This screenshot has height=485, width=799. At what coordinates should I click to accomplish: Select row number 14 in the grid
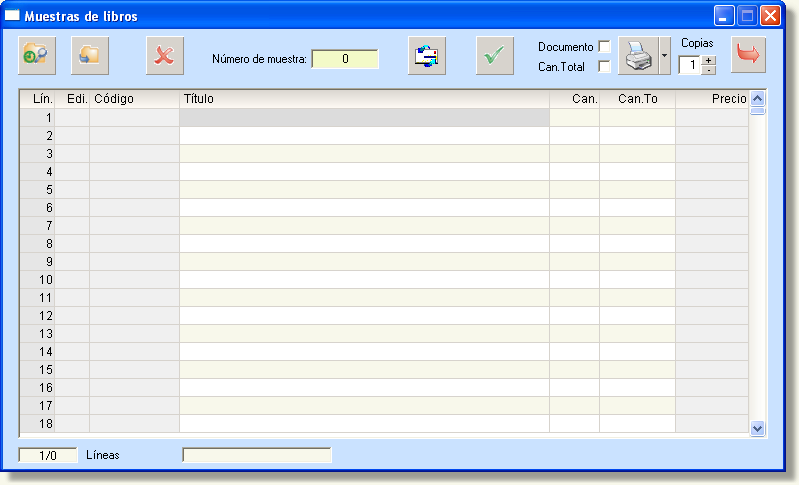[x=38, y=352]
